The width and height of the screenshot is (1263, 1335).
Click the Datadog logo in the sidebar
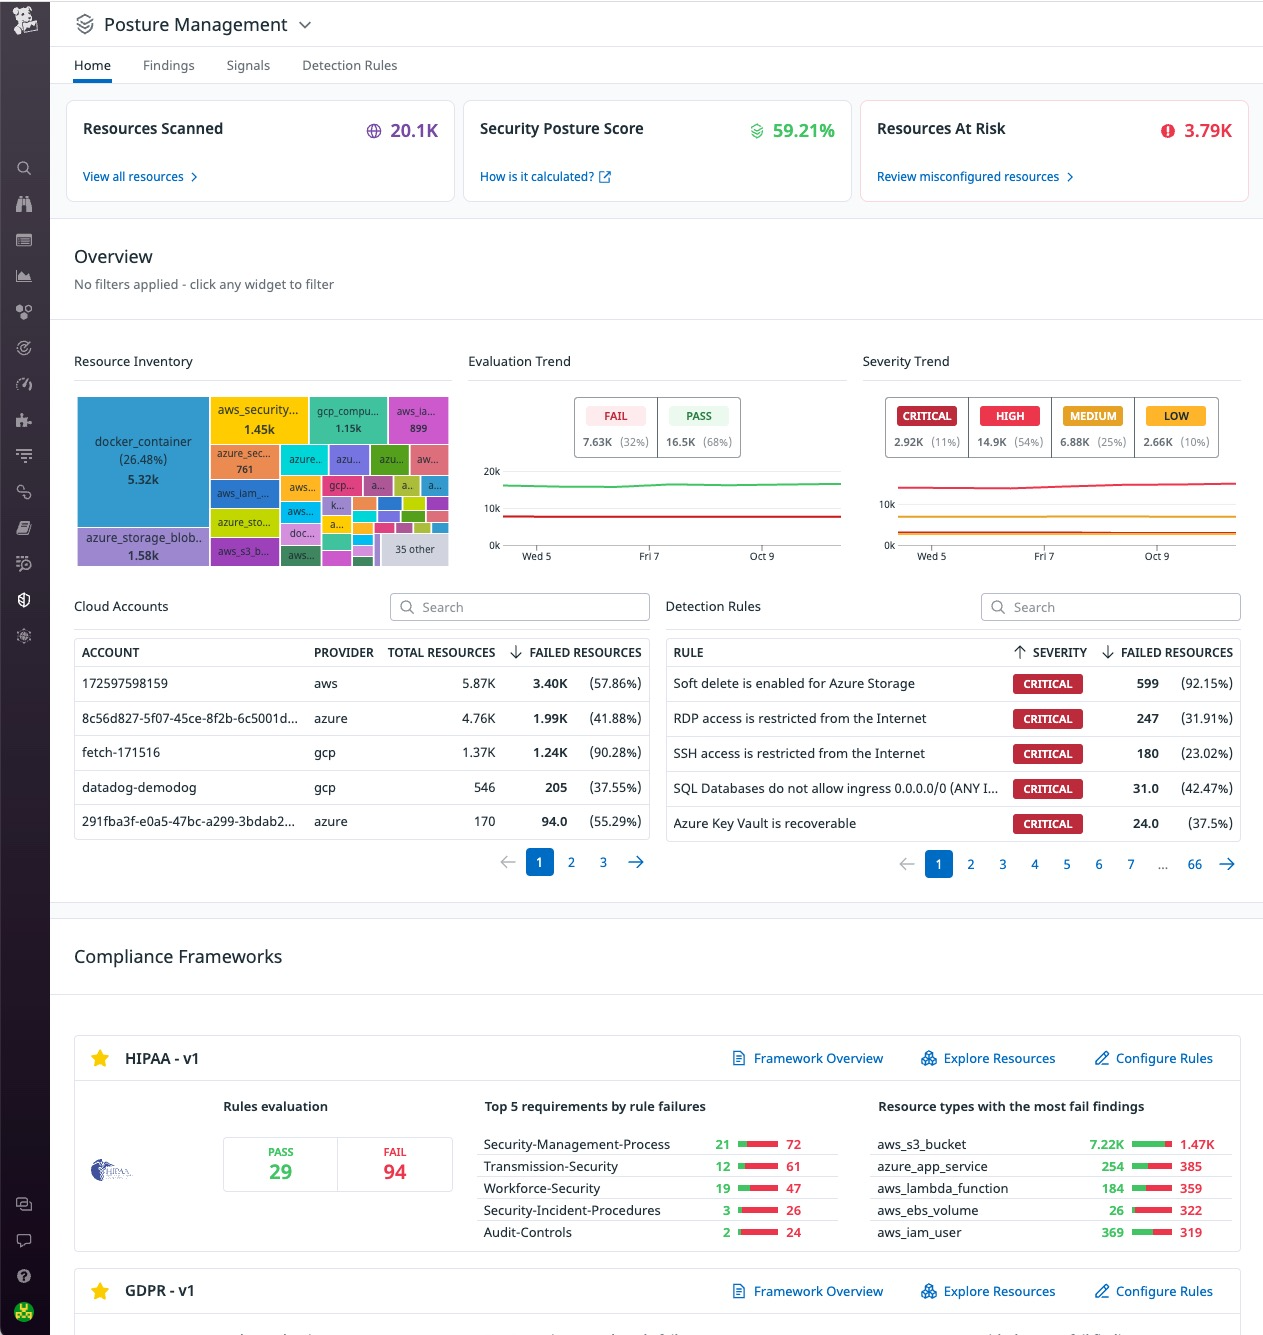[25, 20]
